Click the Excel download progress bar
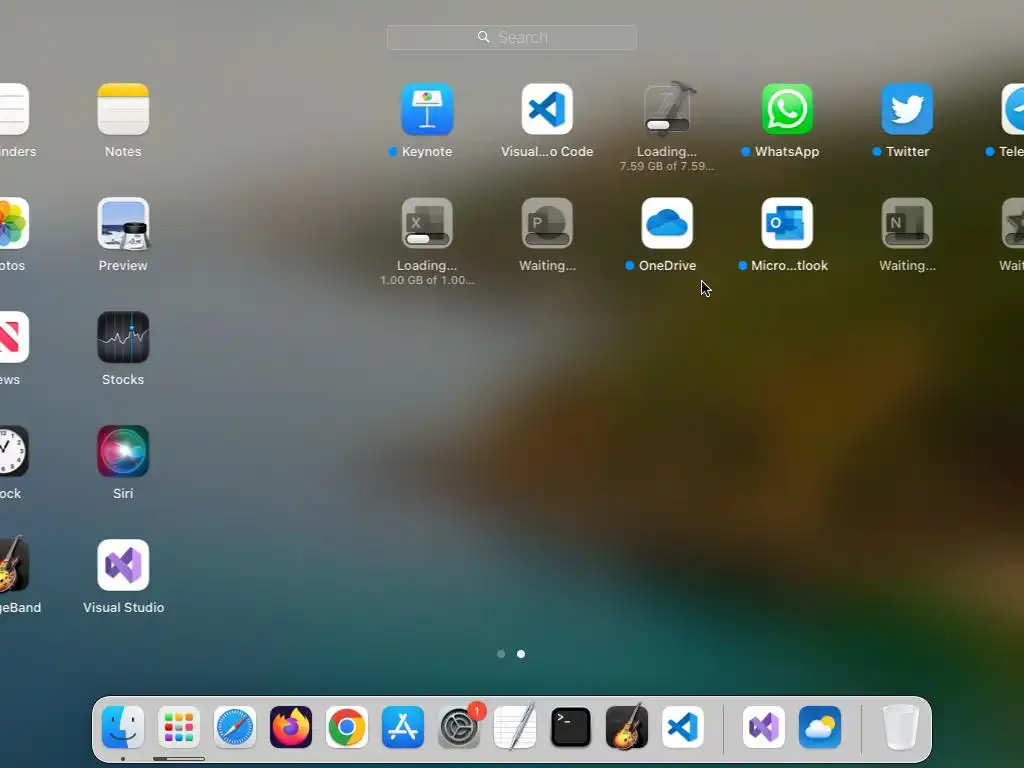1024x768 pixels. click(427, 239)
